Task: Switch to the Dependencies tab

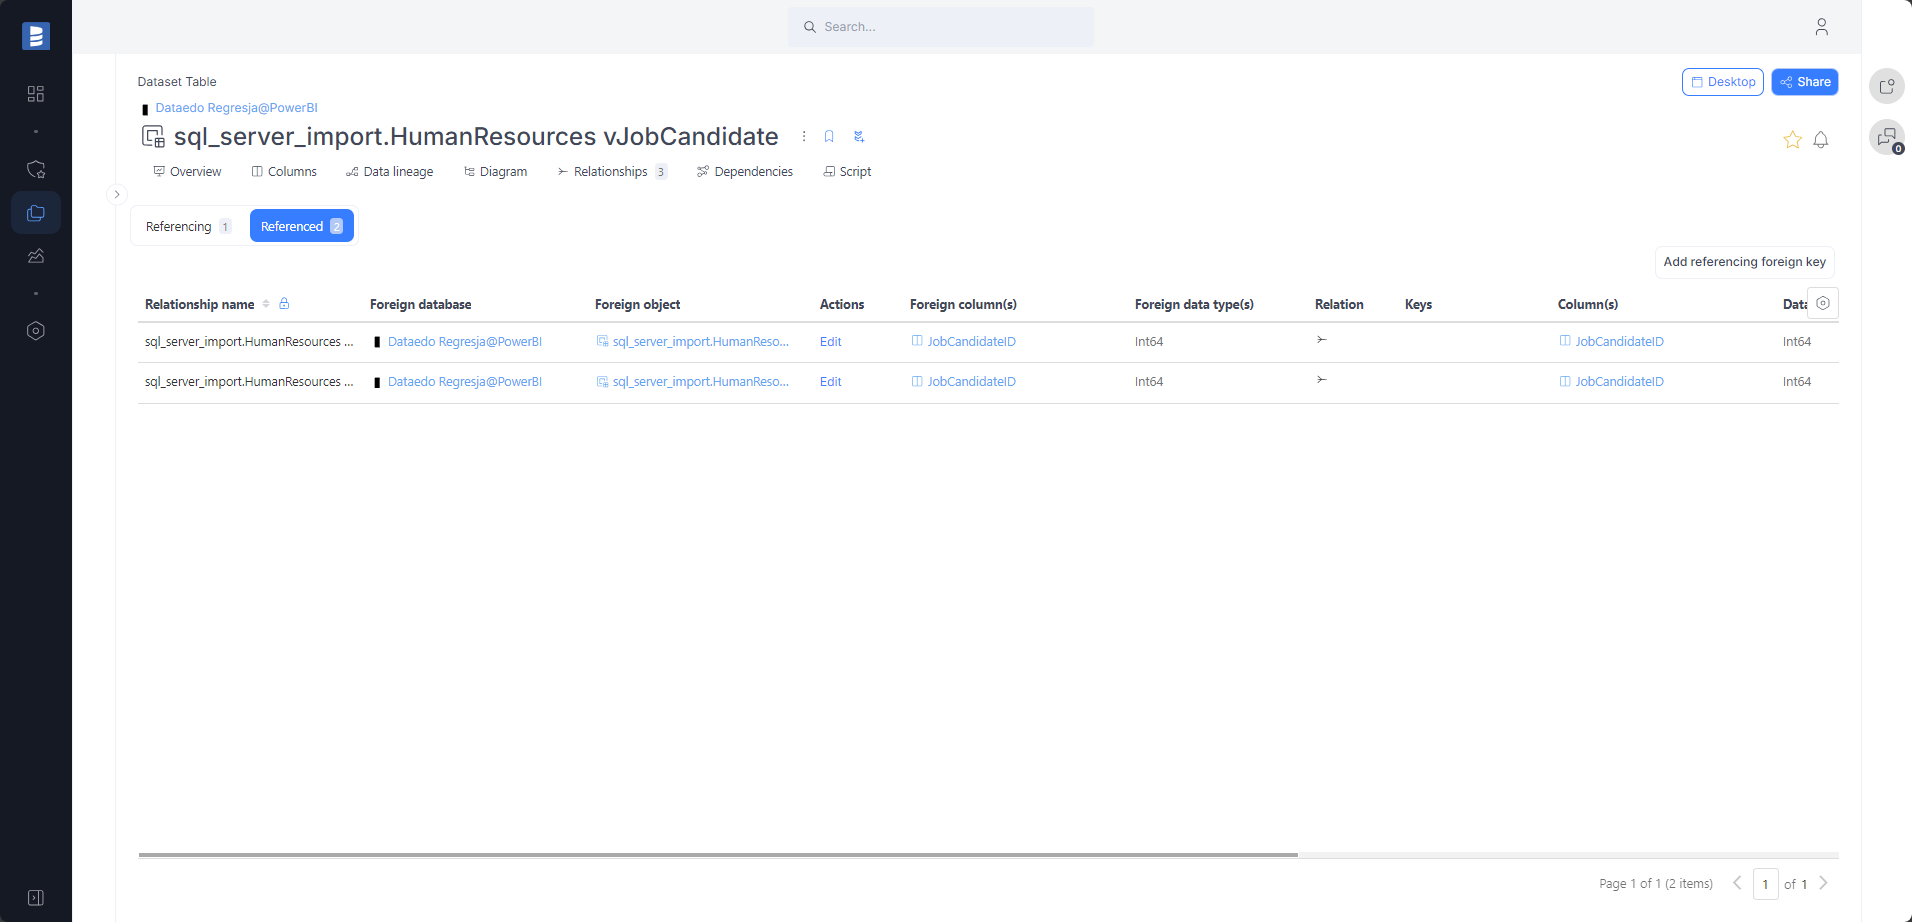Action: [745, 172]
